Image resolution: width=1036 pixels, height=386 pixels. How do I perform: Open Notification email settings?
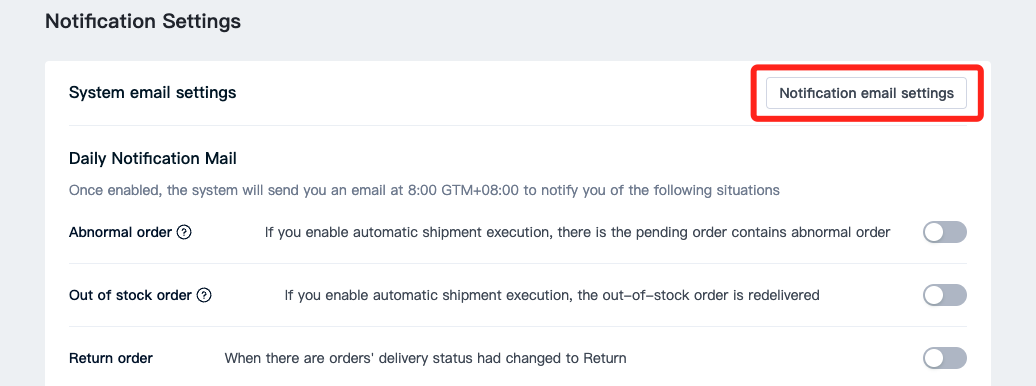point(866,93)
